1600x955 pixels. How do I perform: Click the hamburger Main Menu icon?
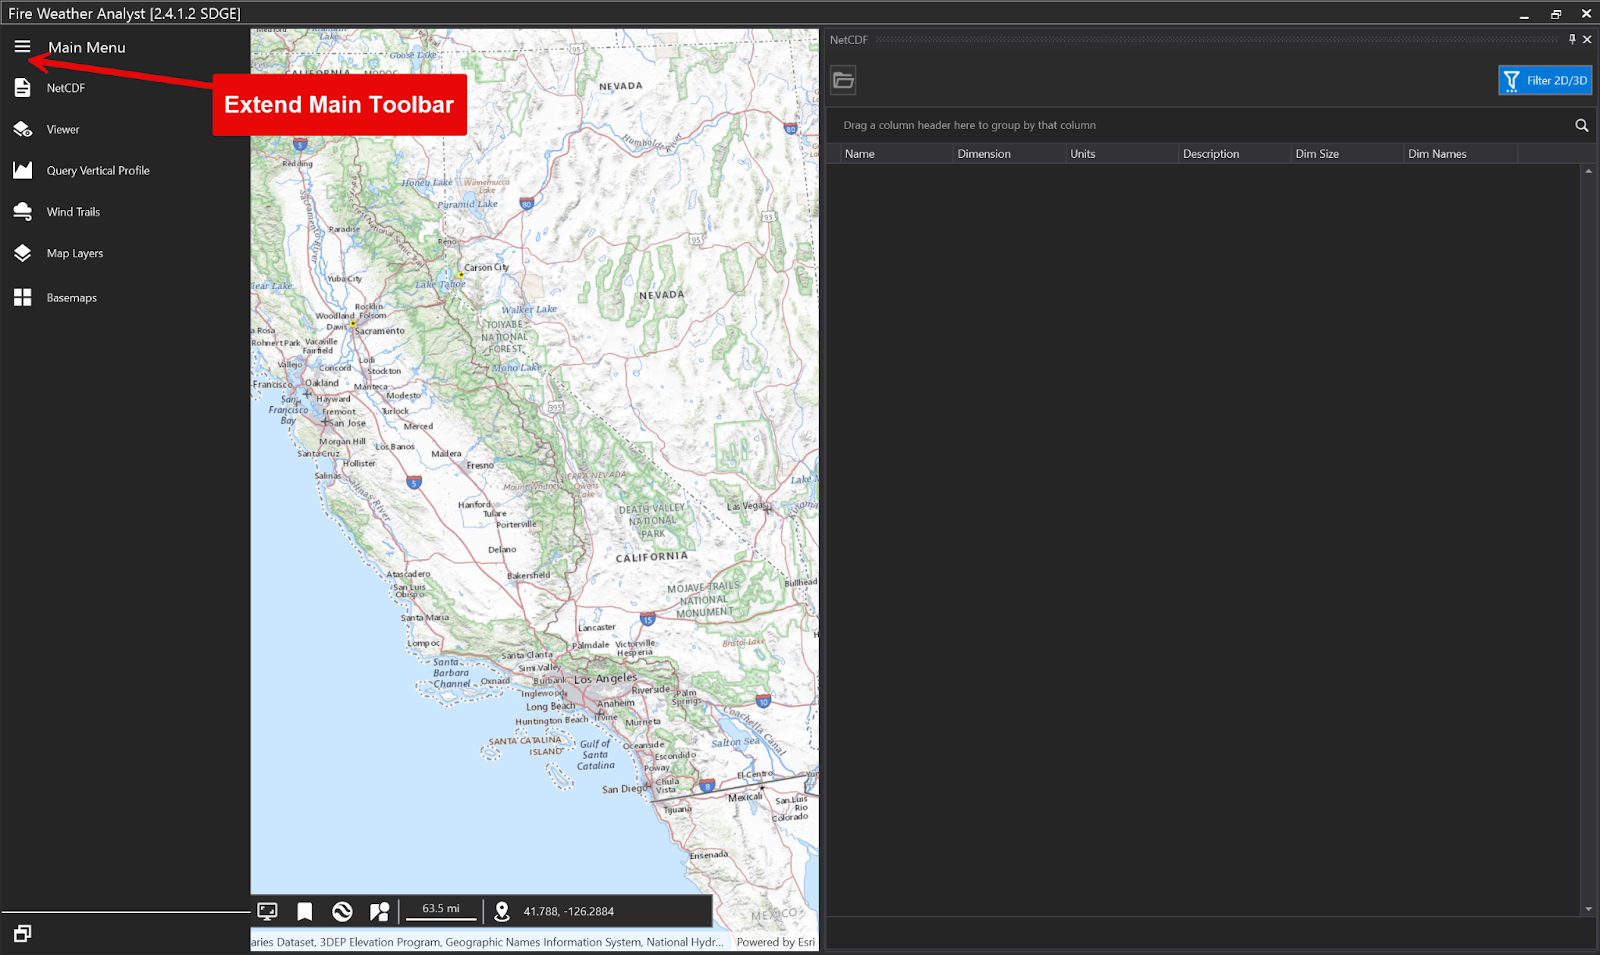(22, 46)
